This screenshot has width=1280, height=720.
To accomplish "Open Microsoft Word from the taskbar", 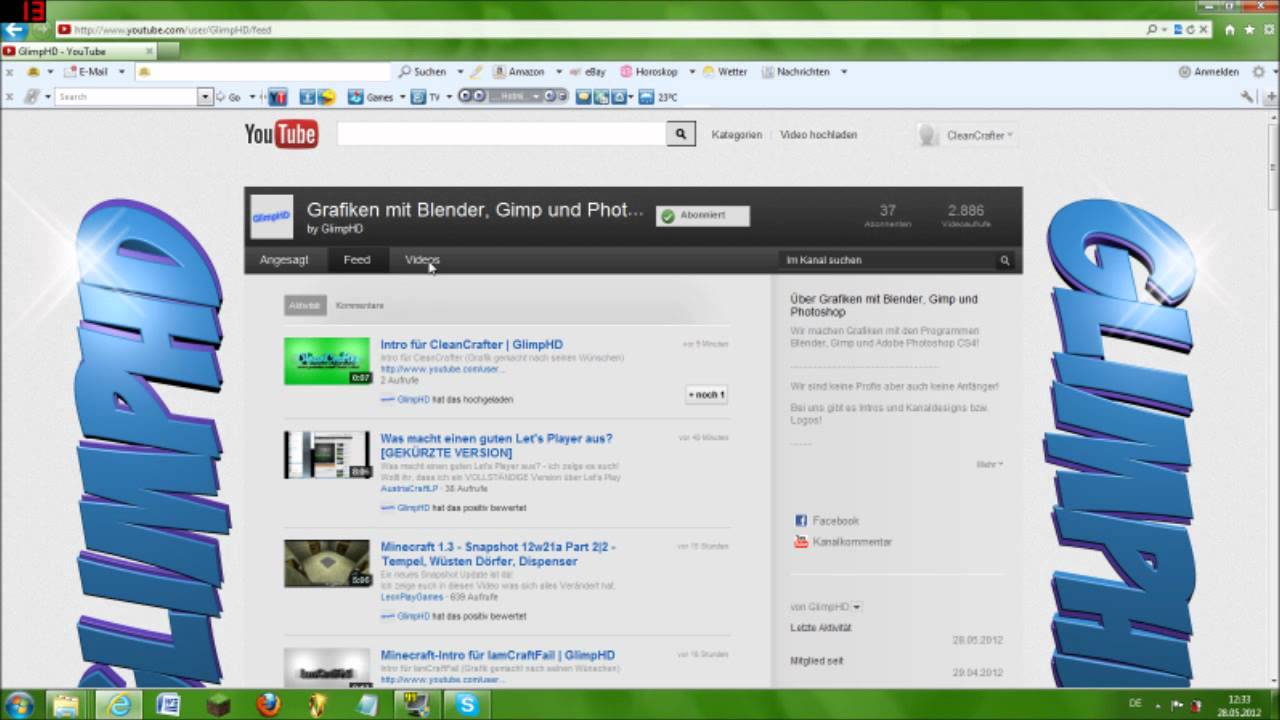I will [168, 705].
